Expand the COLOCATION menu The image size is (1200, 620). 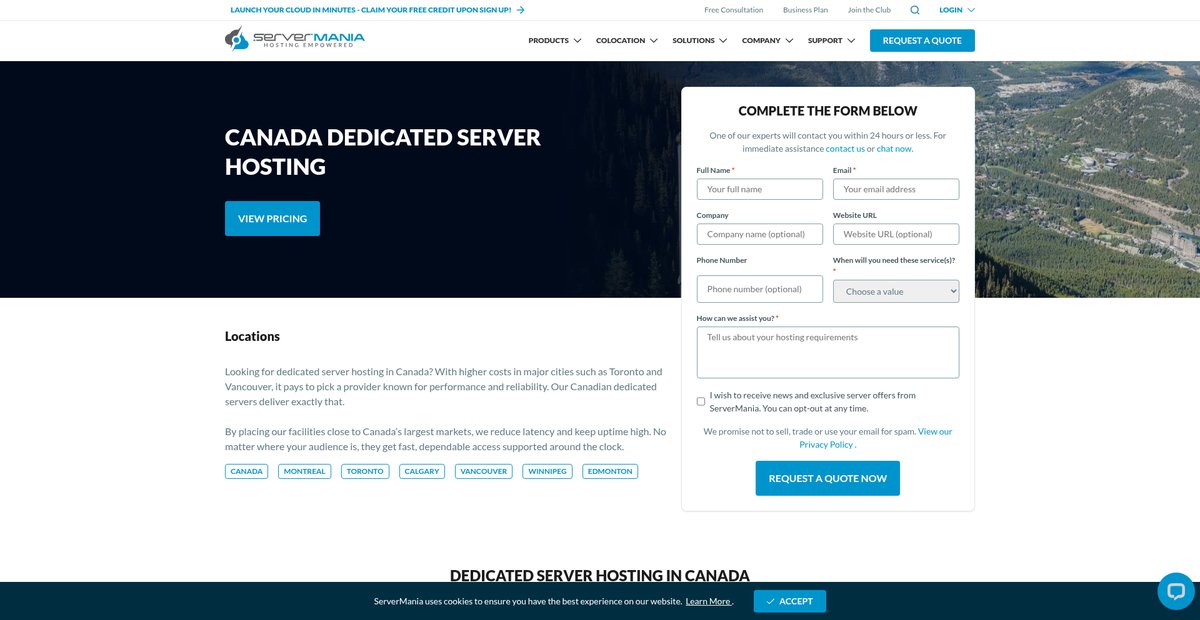(626, 41)
